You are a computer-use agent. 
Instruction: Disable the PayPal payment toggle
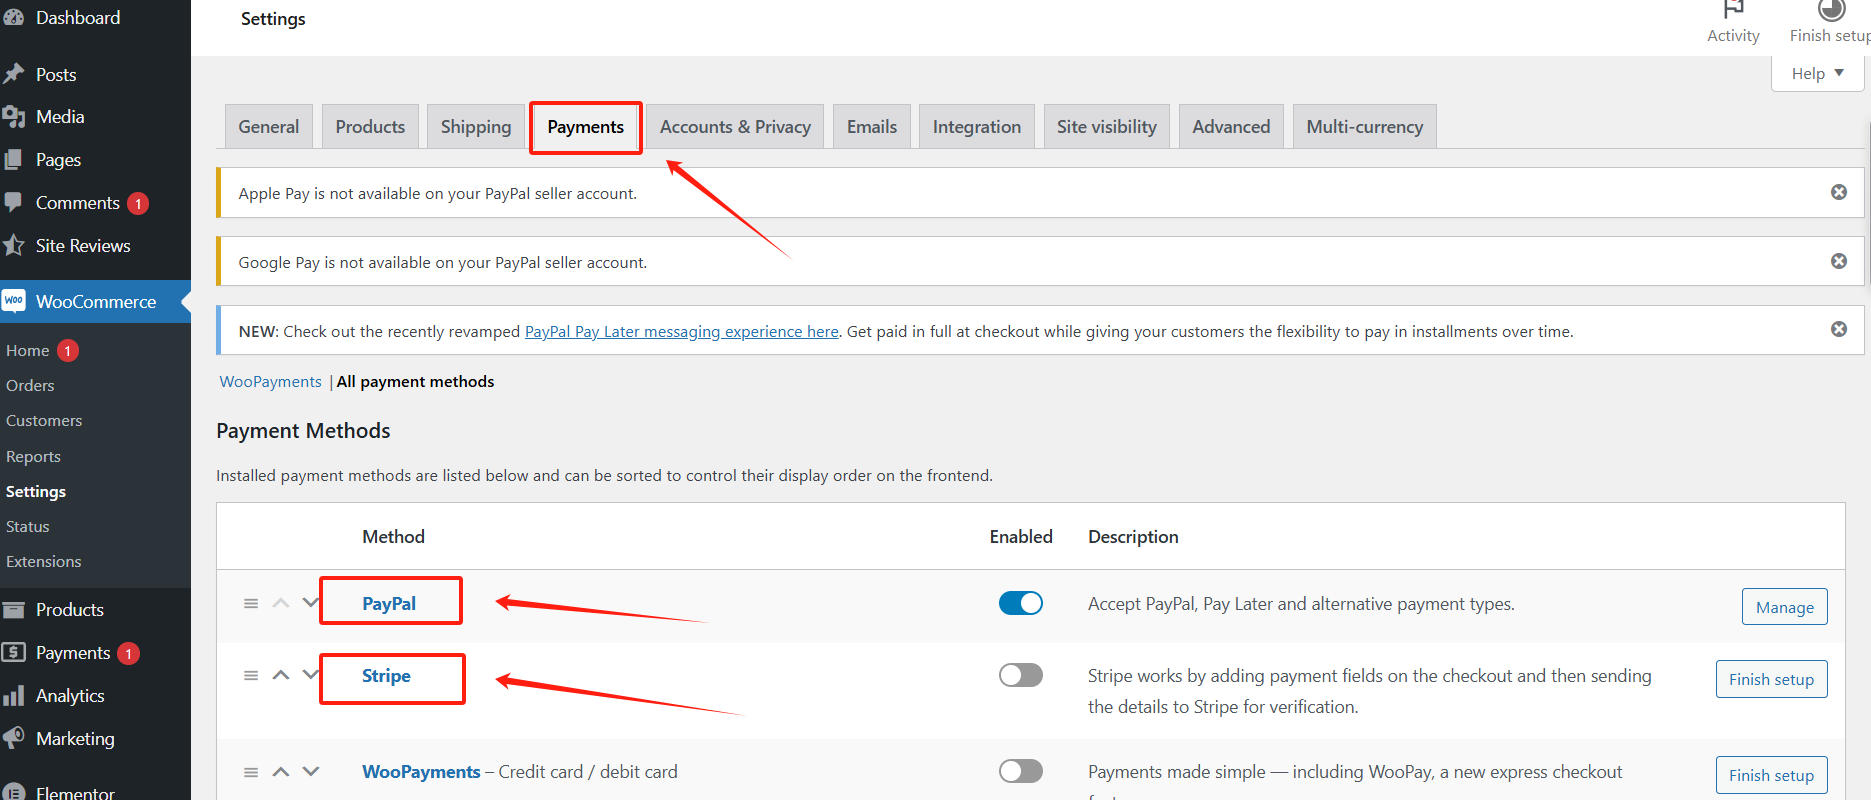pos(1020,603)
